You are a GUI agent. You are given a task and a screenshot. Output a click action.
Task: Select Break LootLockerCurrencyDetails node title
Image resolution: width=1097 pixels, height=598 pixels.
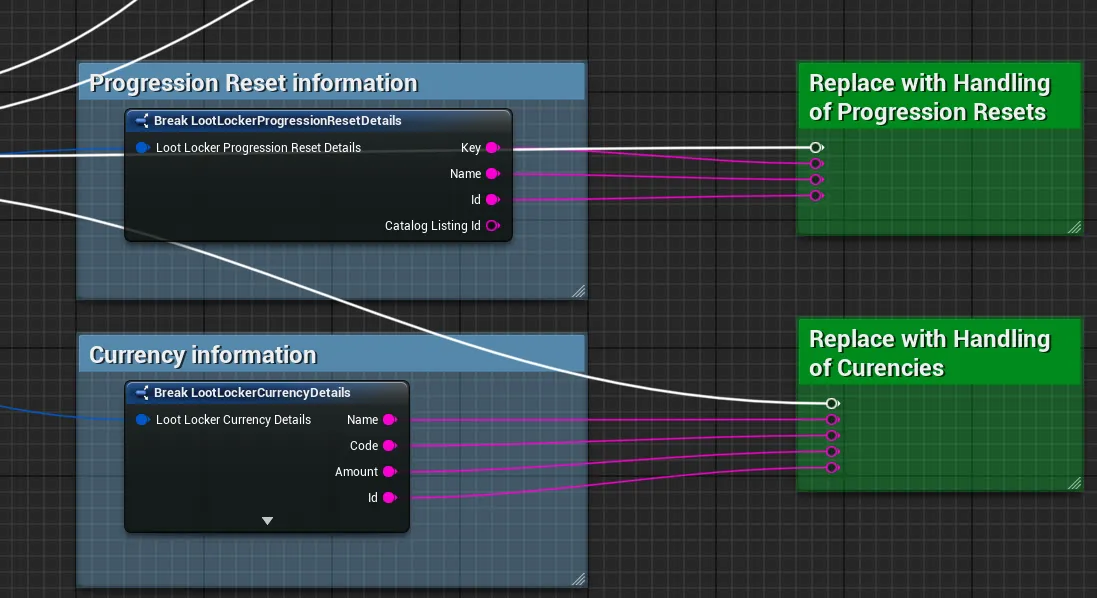point(252,392)
